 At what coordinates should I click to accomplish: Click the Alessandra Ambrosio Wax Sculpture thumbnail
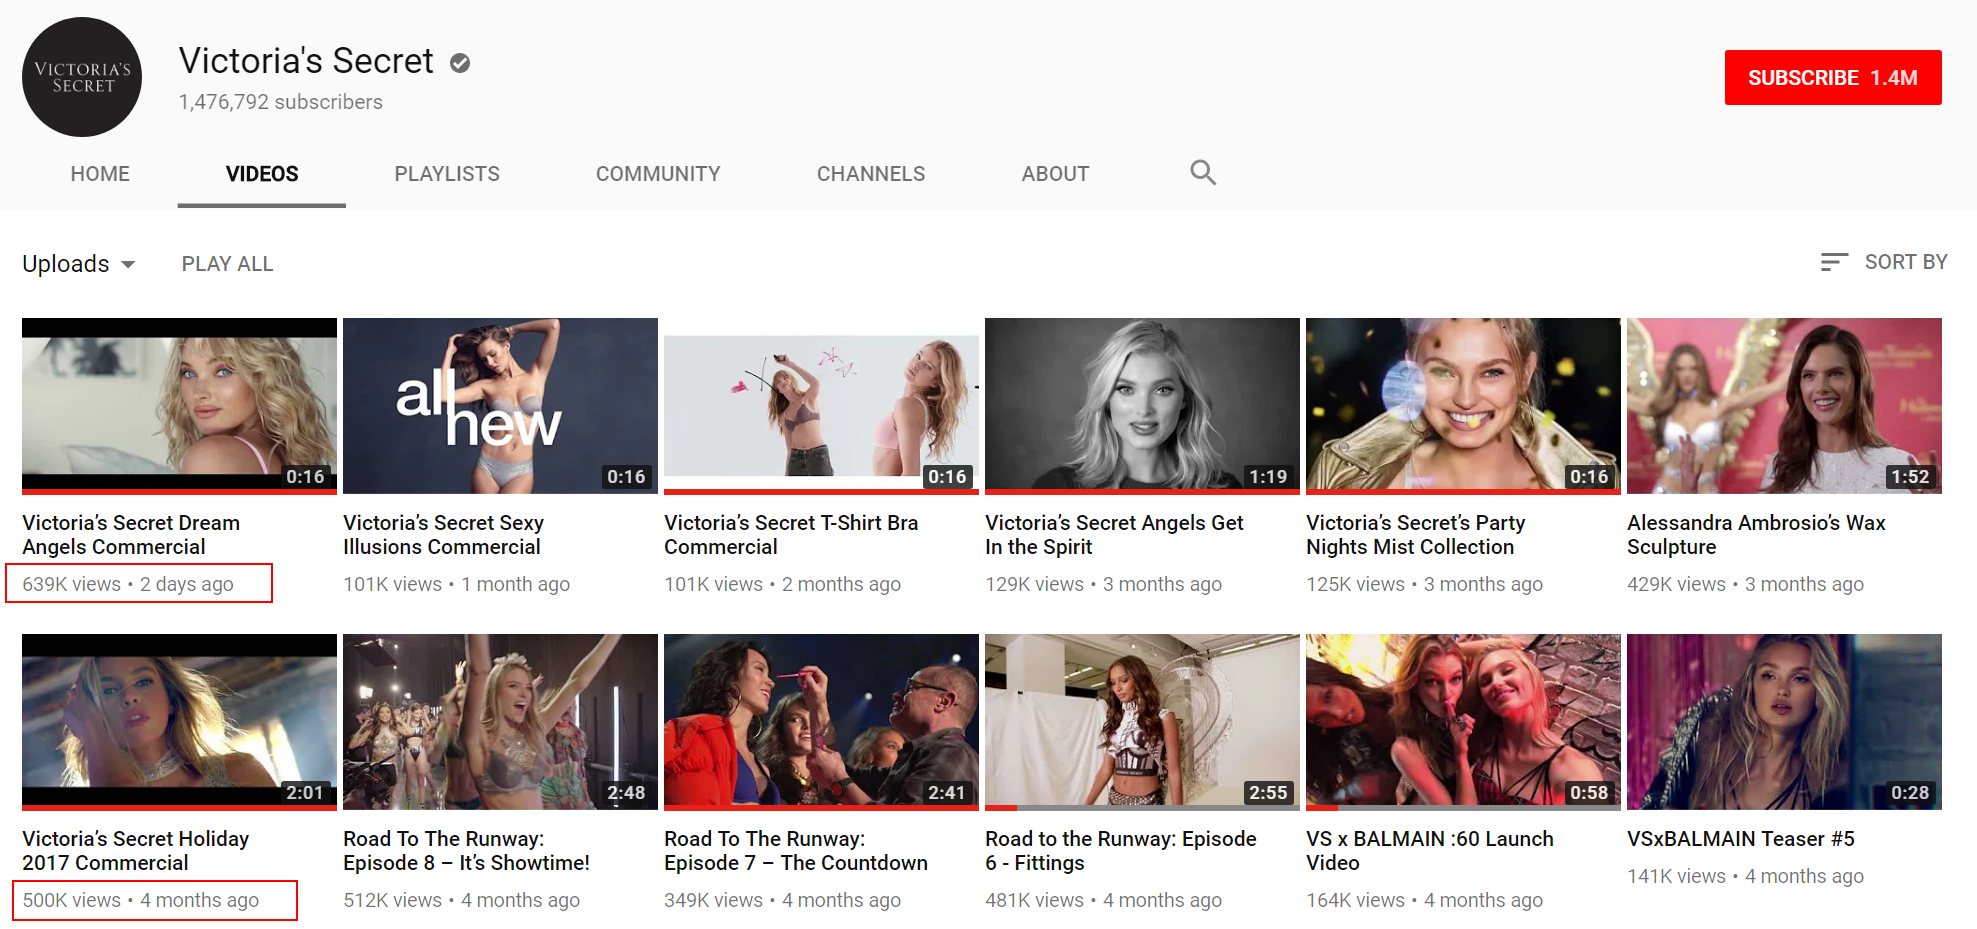click(1784, 406)
